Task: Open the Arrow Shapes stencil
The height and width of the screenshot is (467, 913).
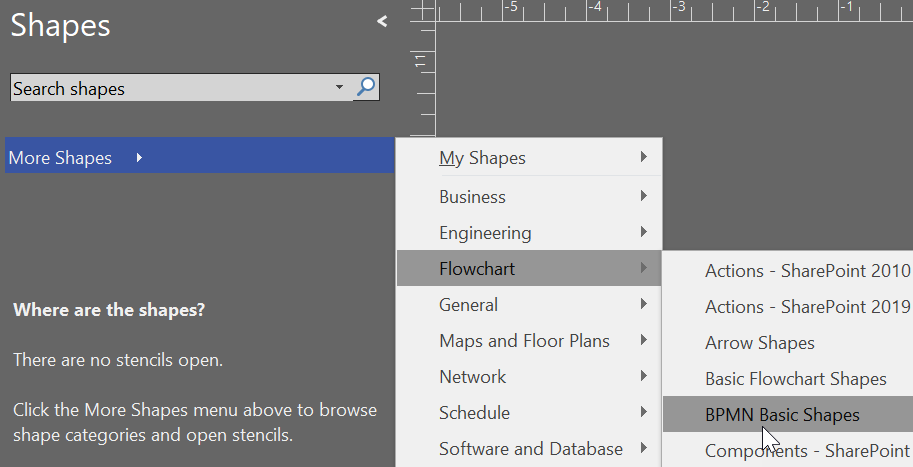Action: tap(760, 343)
